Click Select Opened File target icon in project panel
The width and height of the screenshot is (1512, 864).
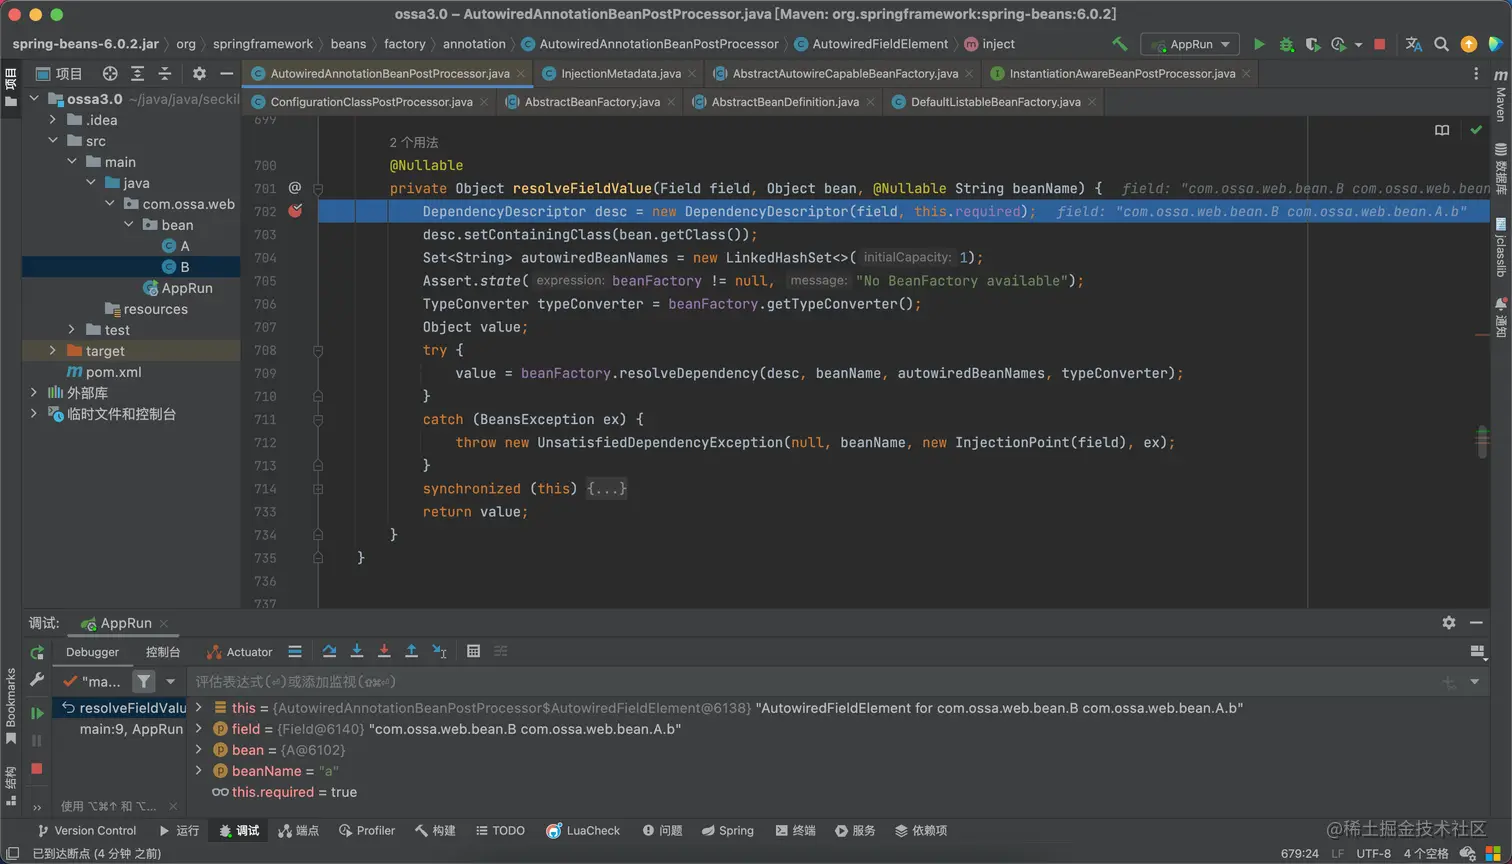tap(110, 73)
